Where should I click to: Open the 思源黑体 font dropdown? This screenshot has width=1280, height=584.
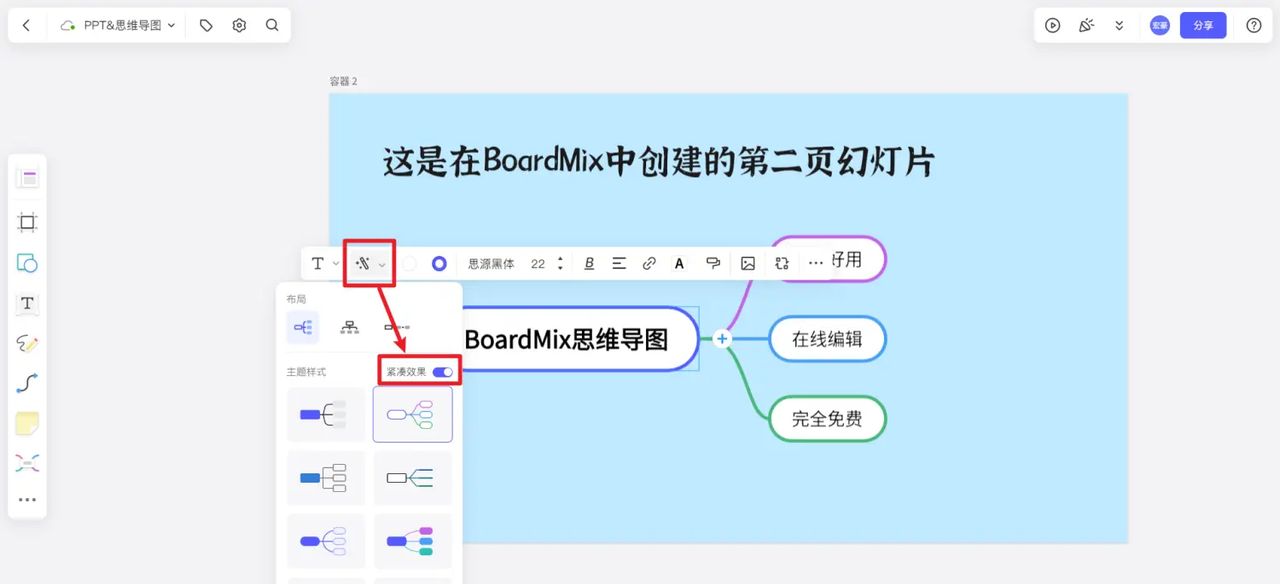491,264
